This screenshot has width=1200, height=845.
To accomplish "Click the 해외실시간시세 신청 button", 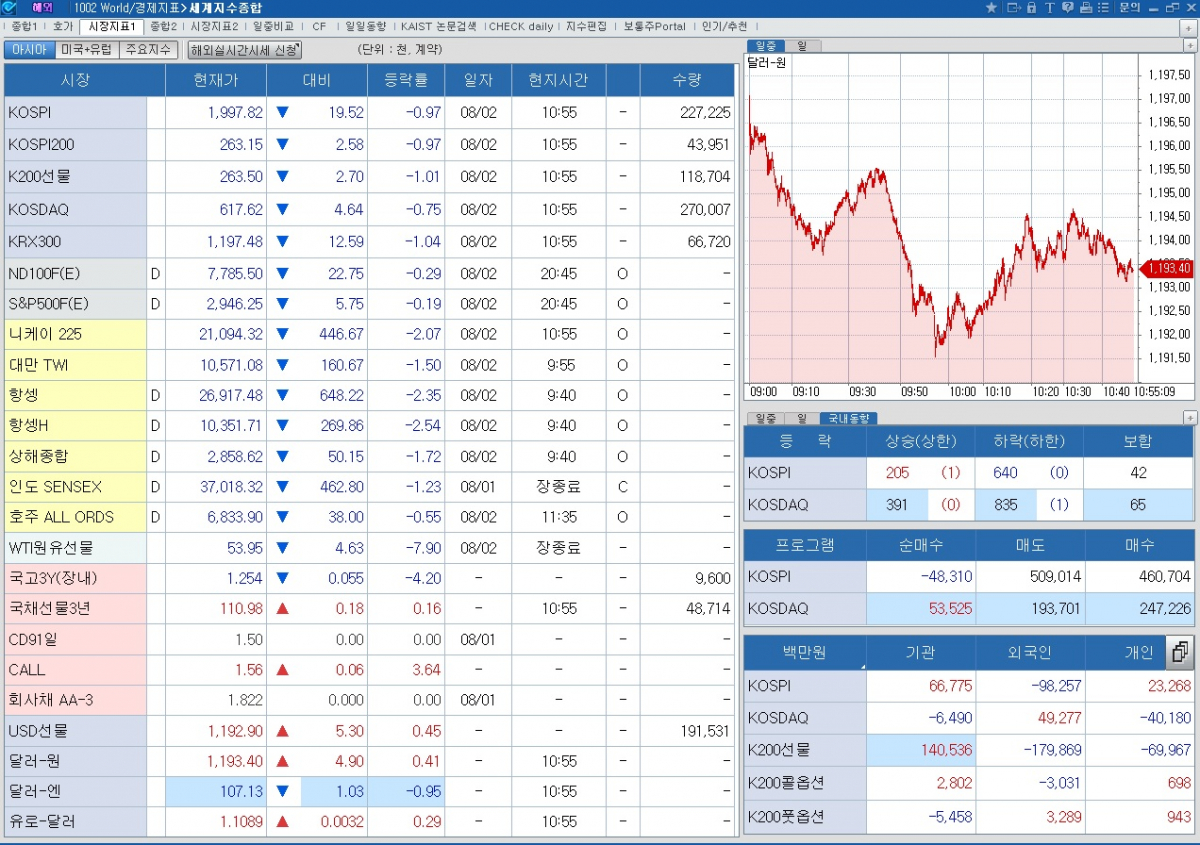I will pos(244,50).
